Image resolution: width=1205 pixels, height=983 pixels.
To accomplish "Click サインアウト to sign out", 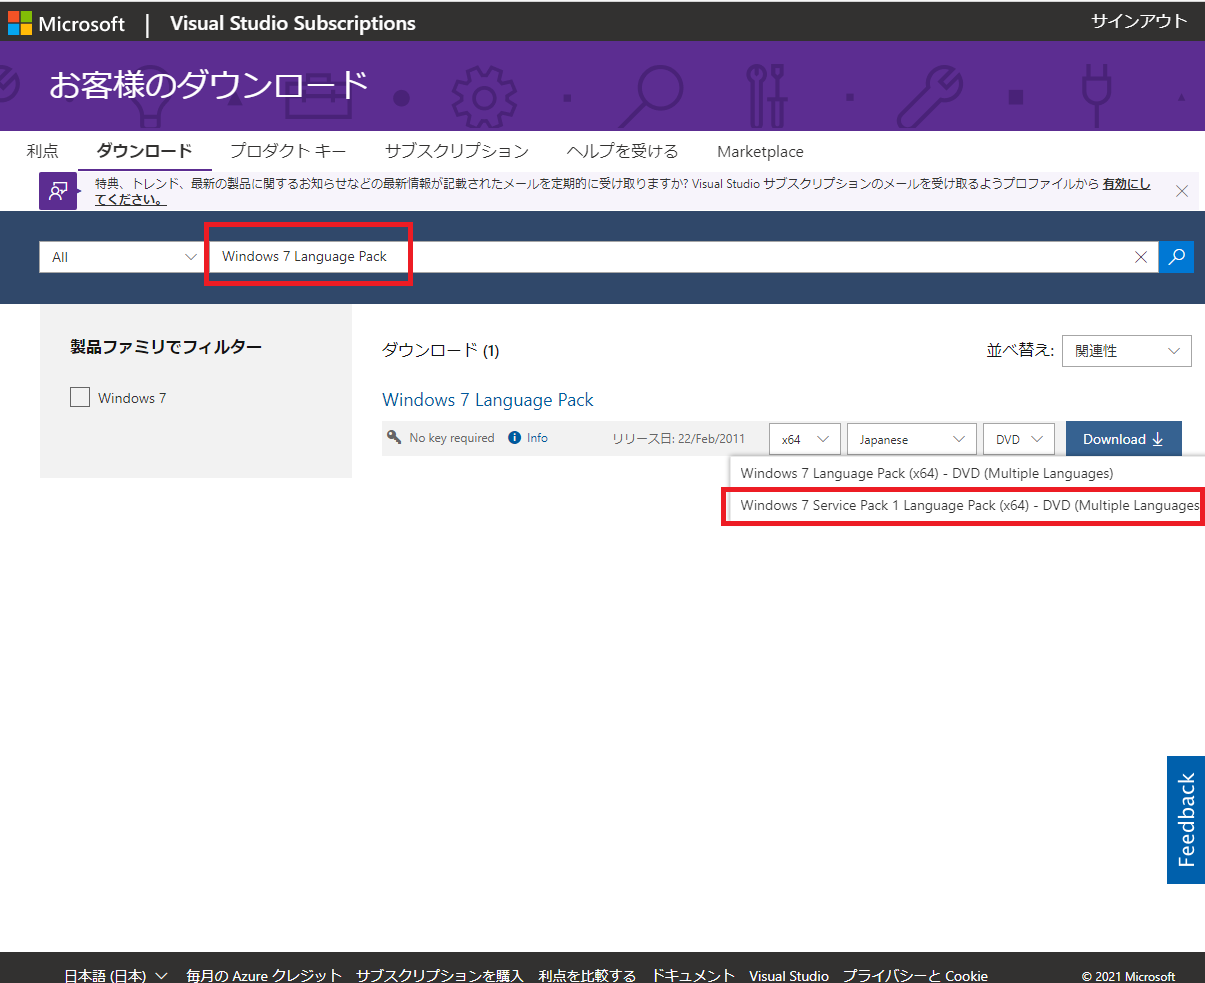I will (x=1139, y=21).
